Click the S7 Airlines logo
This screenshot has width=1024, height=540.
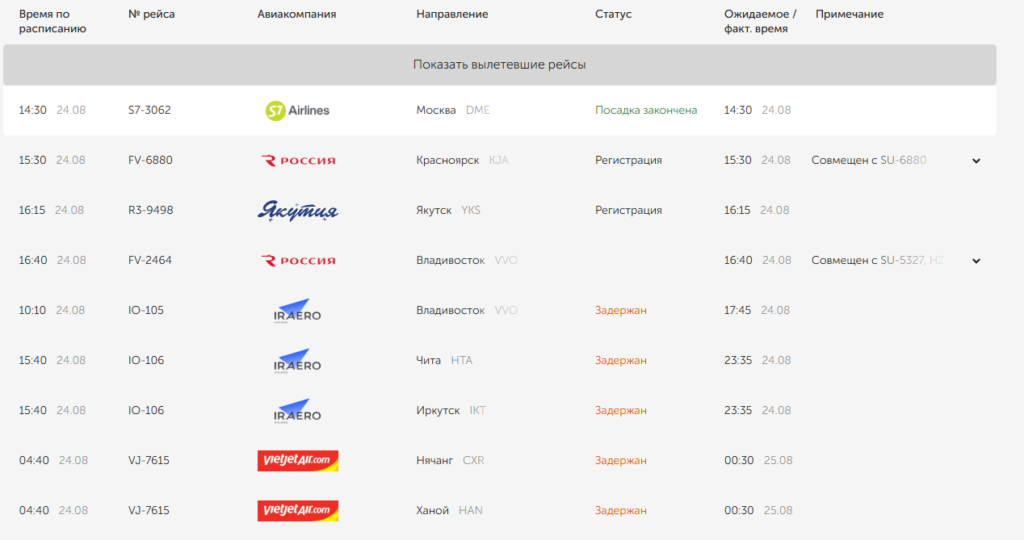click(x=297, y=110)
